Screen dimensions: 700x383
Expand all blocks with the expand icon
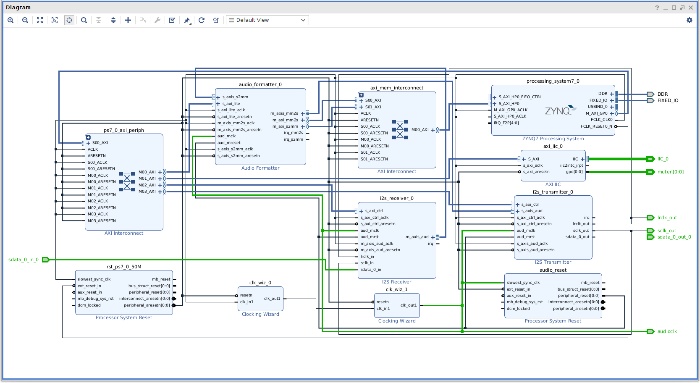click(113, 20)
